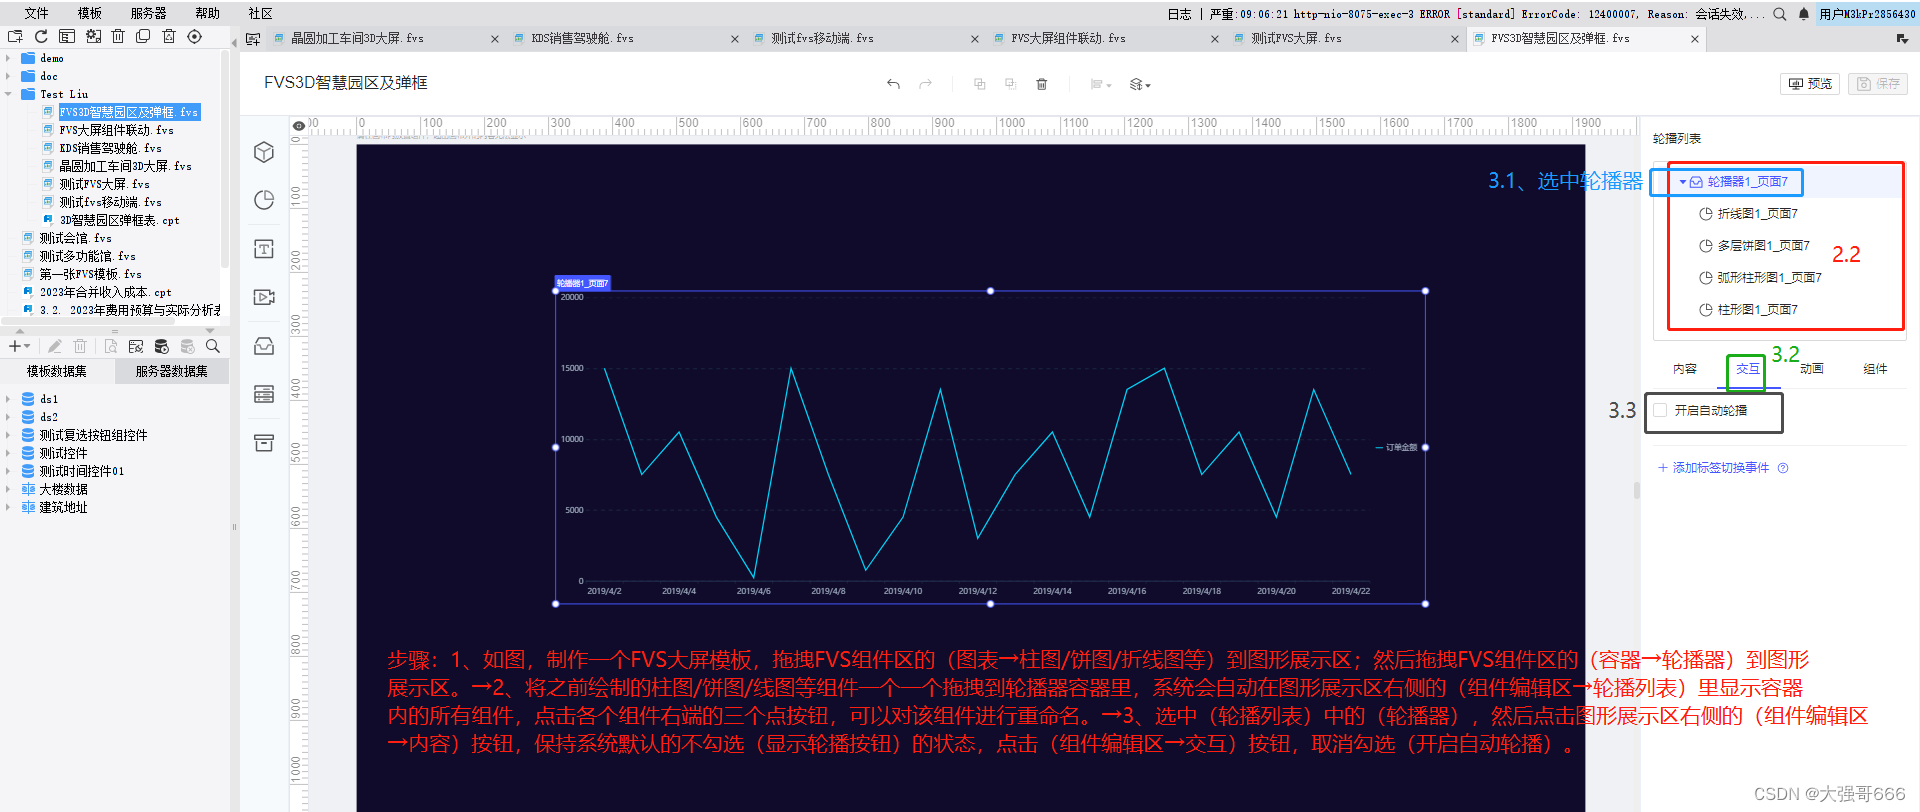Select 柱形图1_页面7 in carousel list

[1757, 310]
